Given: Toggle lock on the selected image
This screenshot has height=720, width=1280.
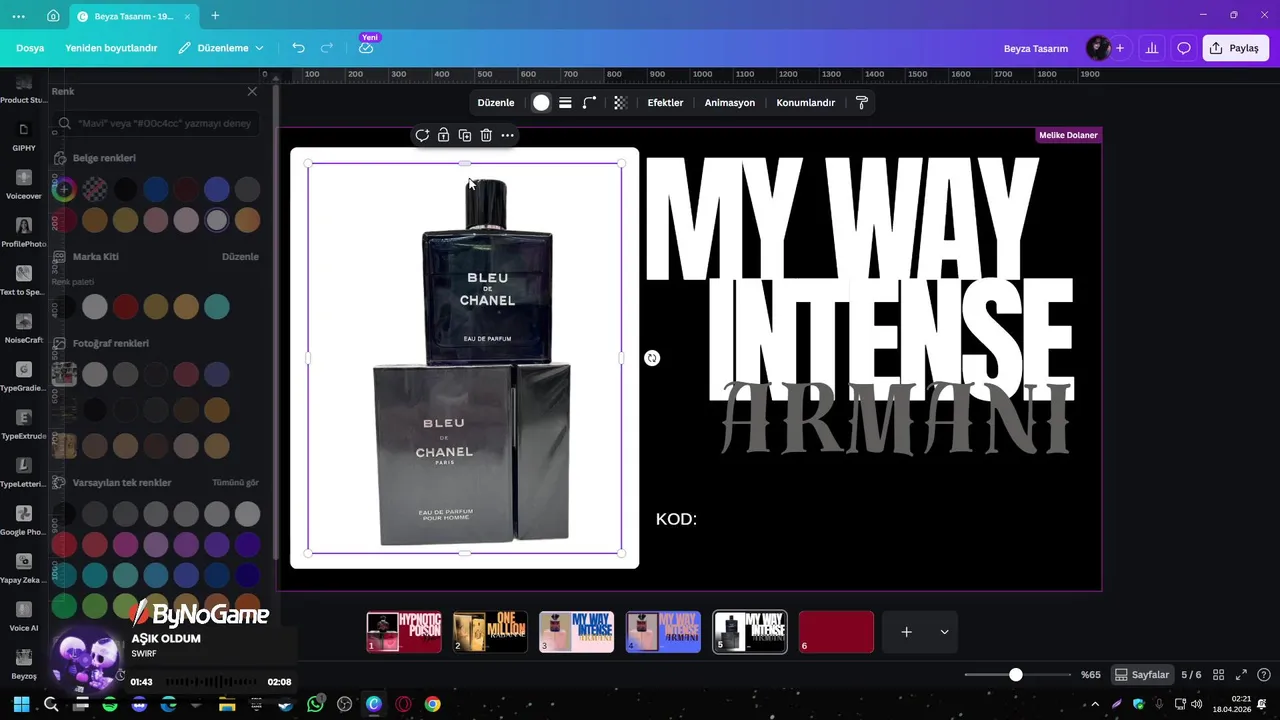Looking at the screenshot, I should 443,135.
